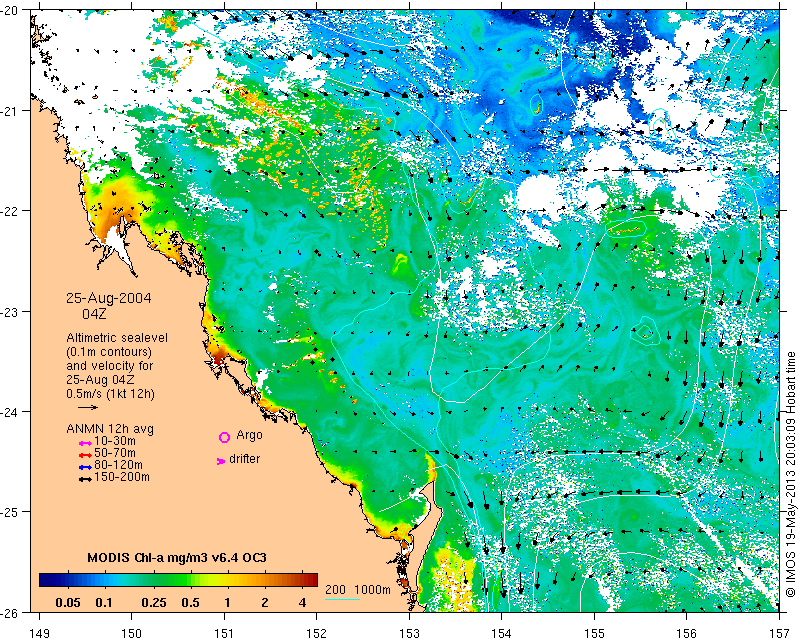Image resolution: width=800 pixels, height=640 pixels.
Task: Click the 0.25 colorbar tick value
Action: (x=154, y=603)
